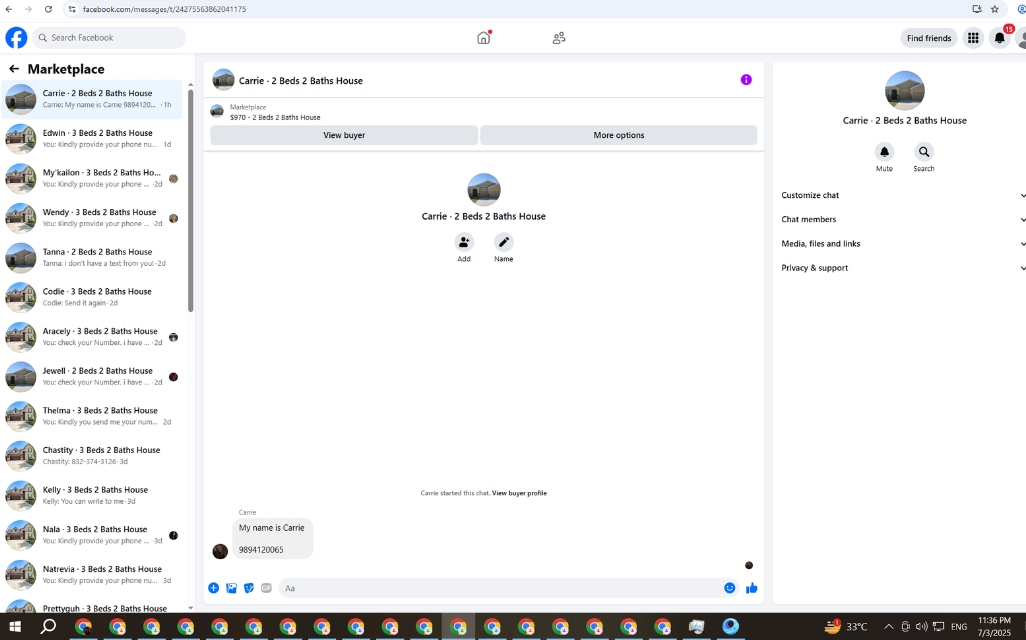Image resolution: width=1026 pixels, height=640 pixels.
Task: Expand Privacy & support section
Action: pyautogui.click(x=903, y=268)
